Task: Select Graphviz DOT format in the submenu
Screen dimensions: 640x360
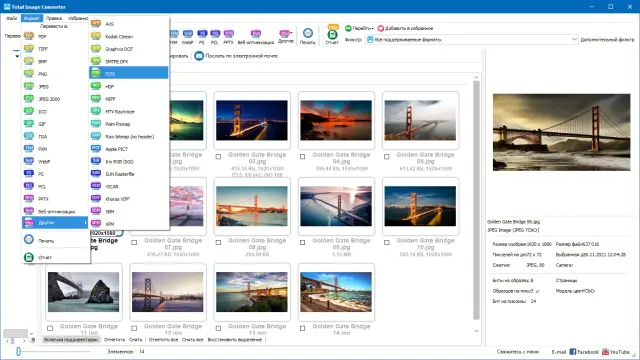Action: tap(129, 49)
